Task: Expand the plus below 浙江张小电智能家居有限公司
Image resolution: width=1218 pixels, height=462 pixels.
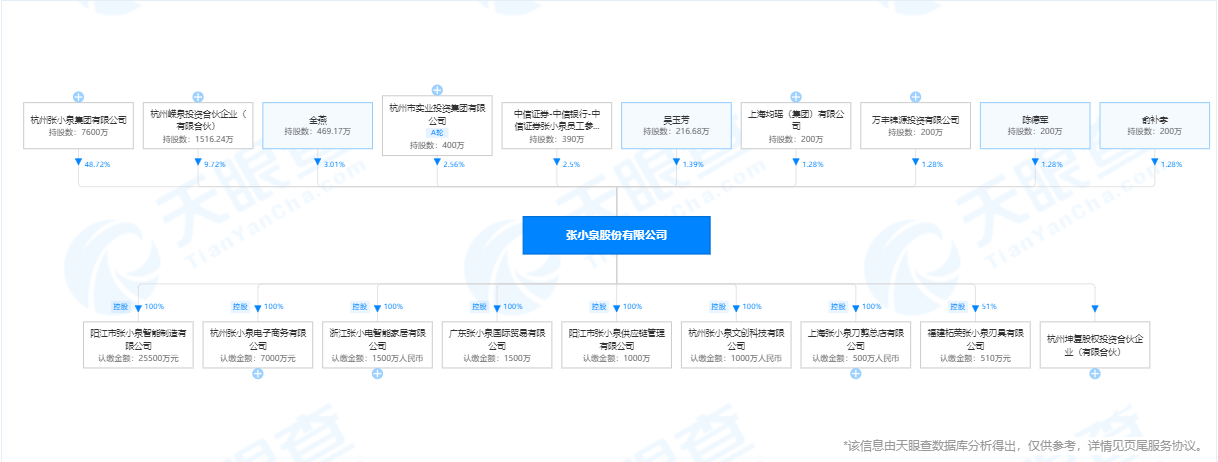Action: [377, 373]
